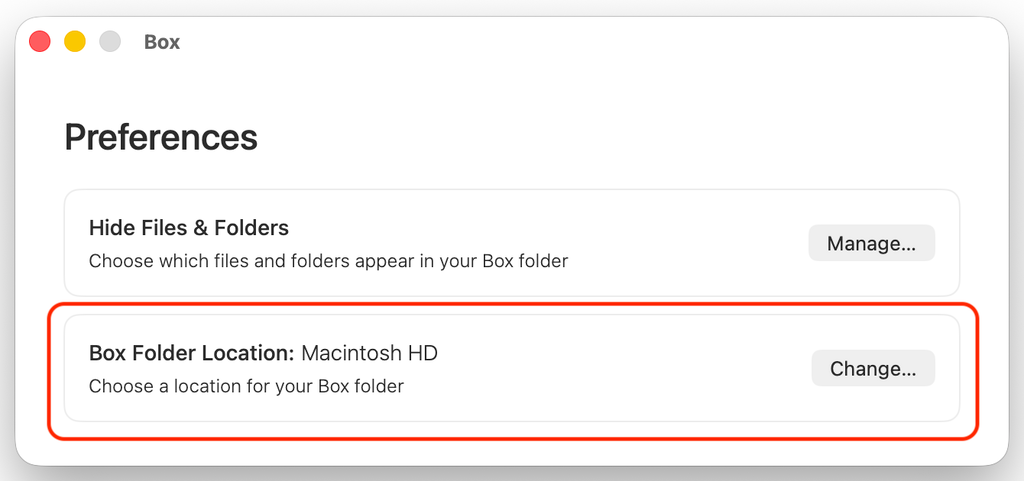This screenshot has height=481, width=1024.
Task: Click "Choose a location for your Box folder" text
Action: (x=246, y=385)
